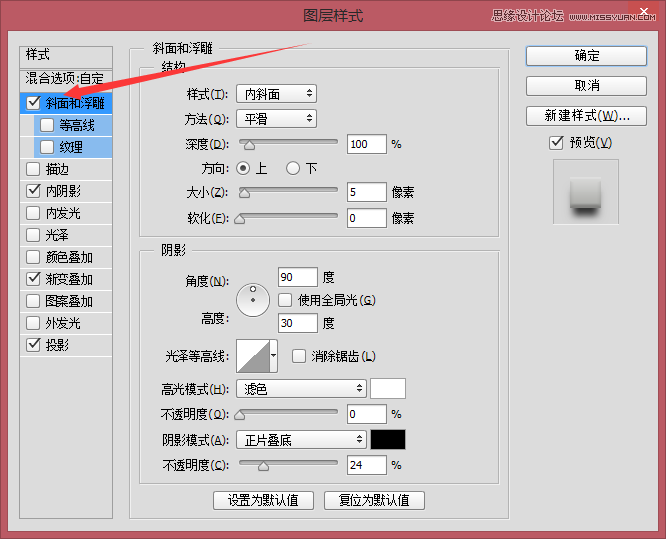Enable the 外发光 checkbox
The width and height of the screenshot is (666, 539).
(x=33, y=323)
